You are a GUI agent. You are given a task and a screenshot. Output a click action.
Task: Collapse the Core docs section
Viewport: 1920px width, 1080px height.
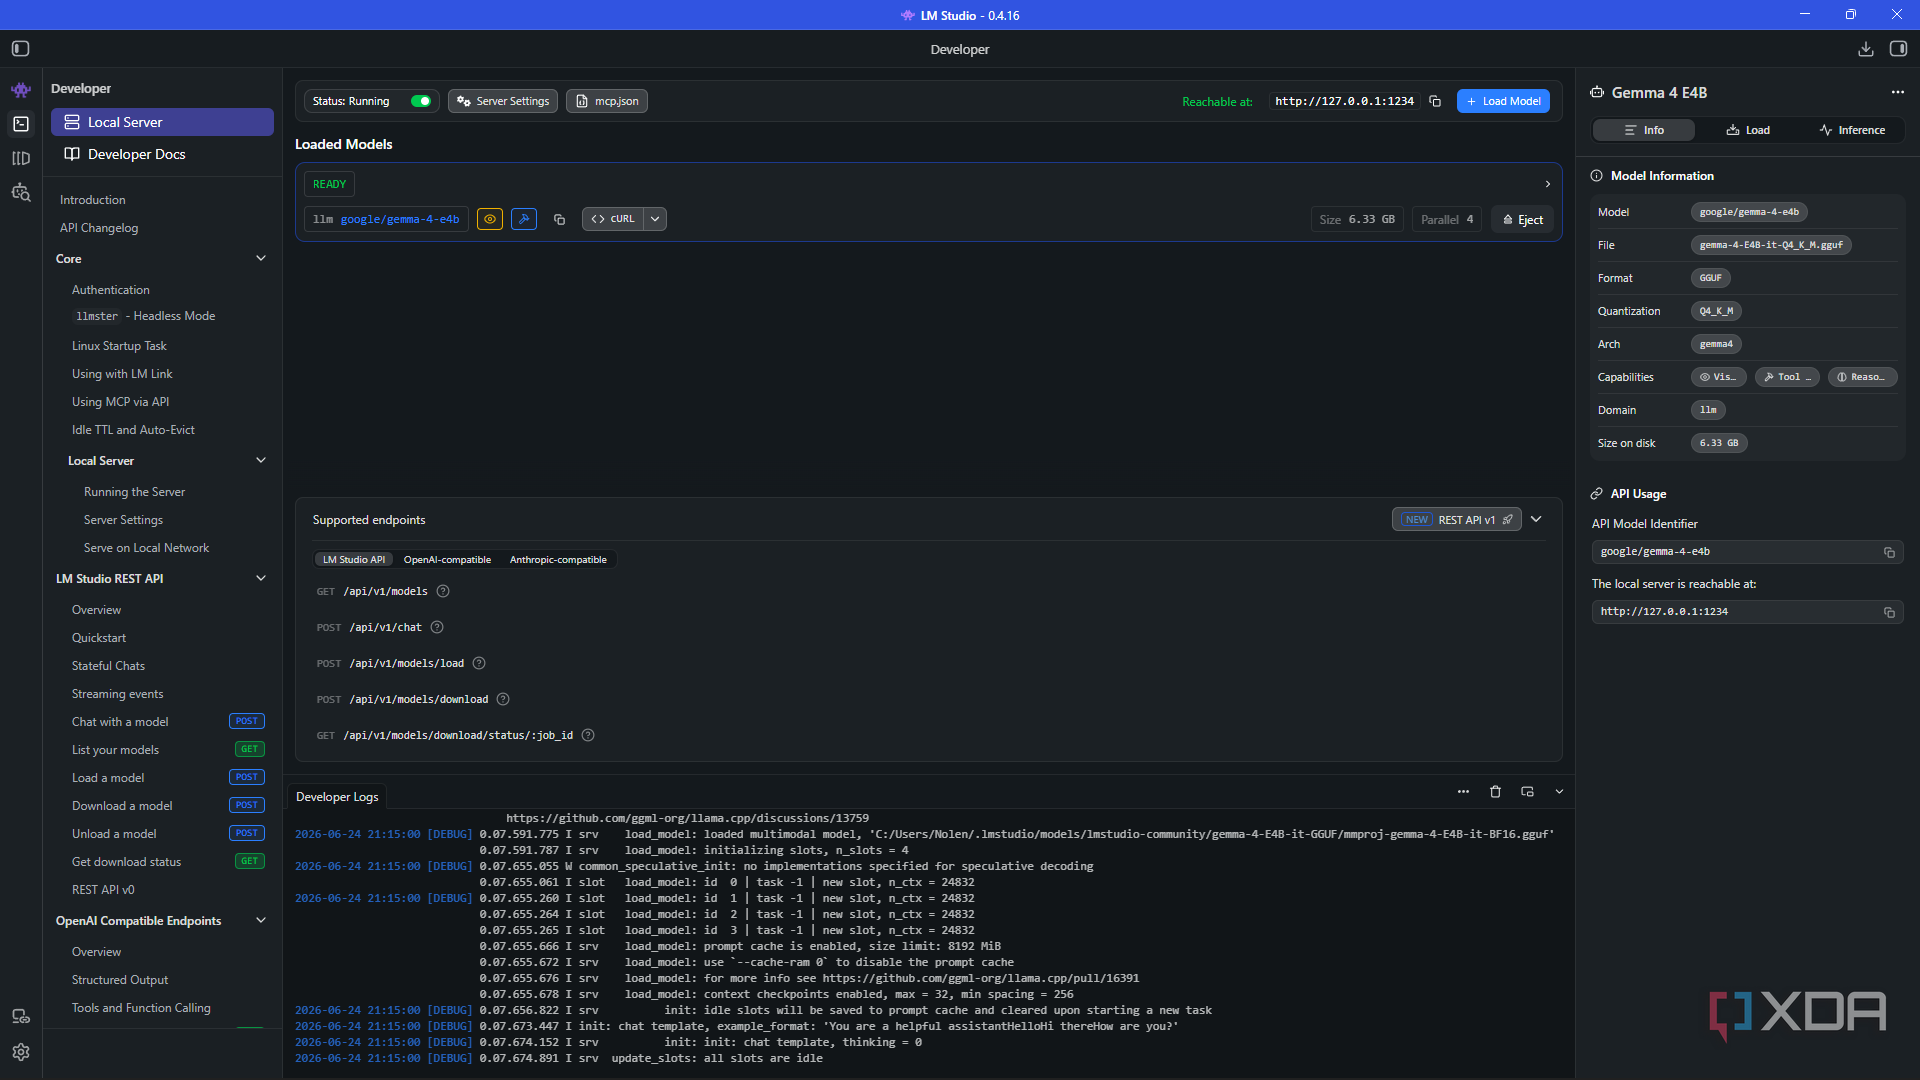coord(261,258)
